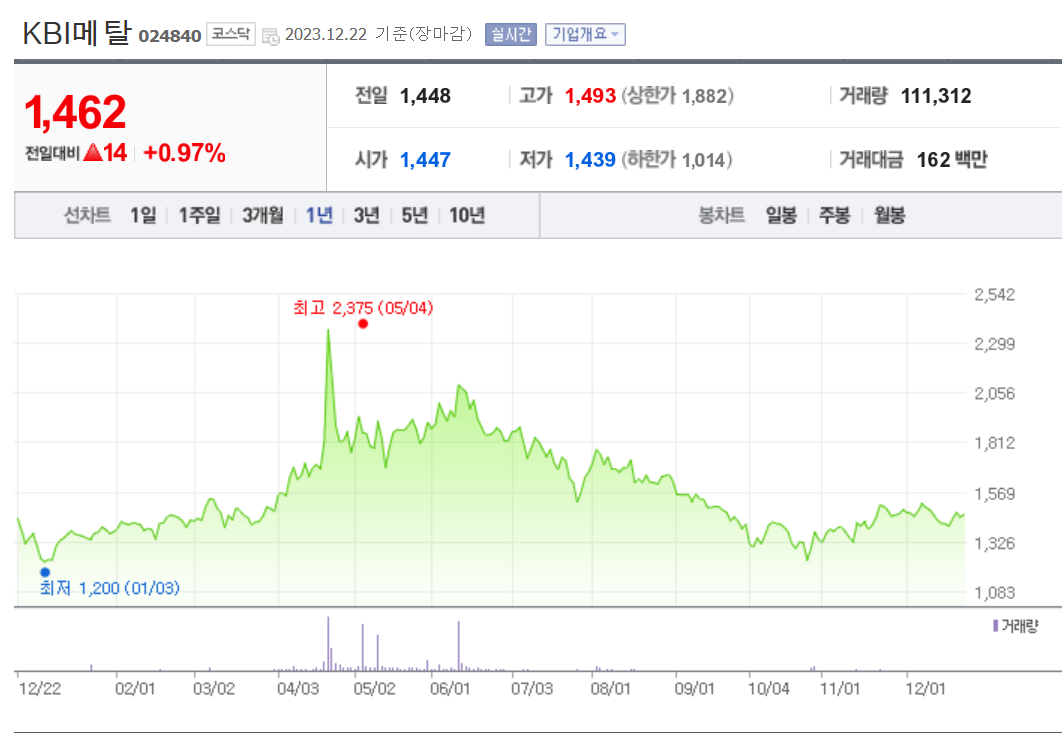1062x733 pixels.
Task: Click the 2023.12.22 기준(장마감) date text
Action: click(379, 34)
